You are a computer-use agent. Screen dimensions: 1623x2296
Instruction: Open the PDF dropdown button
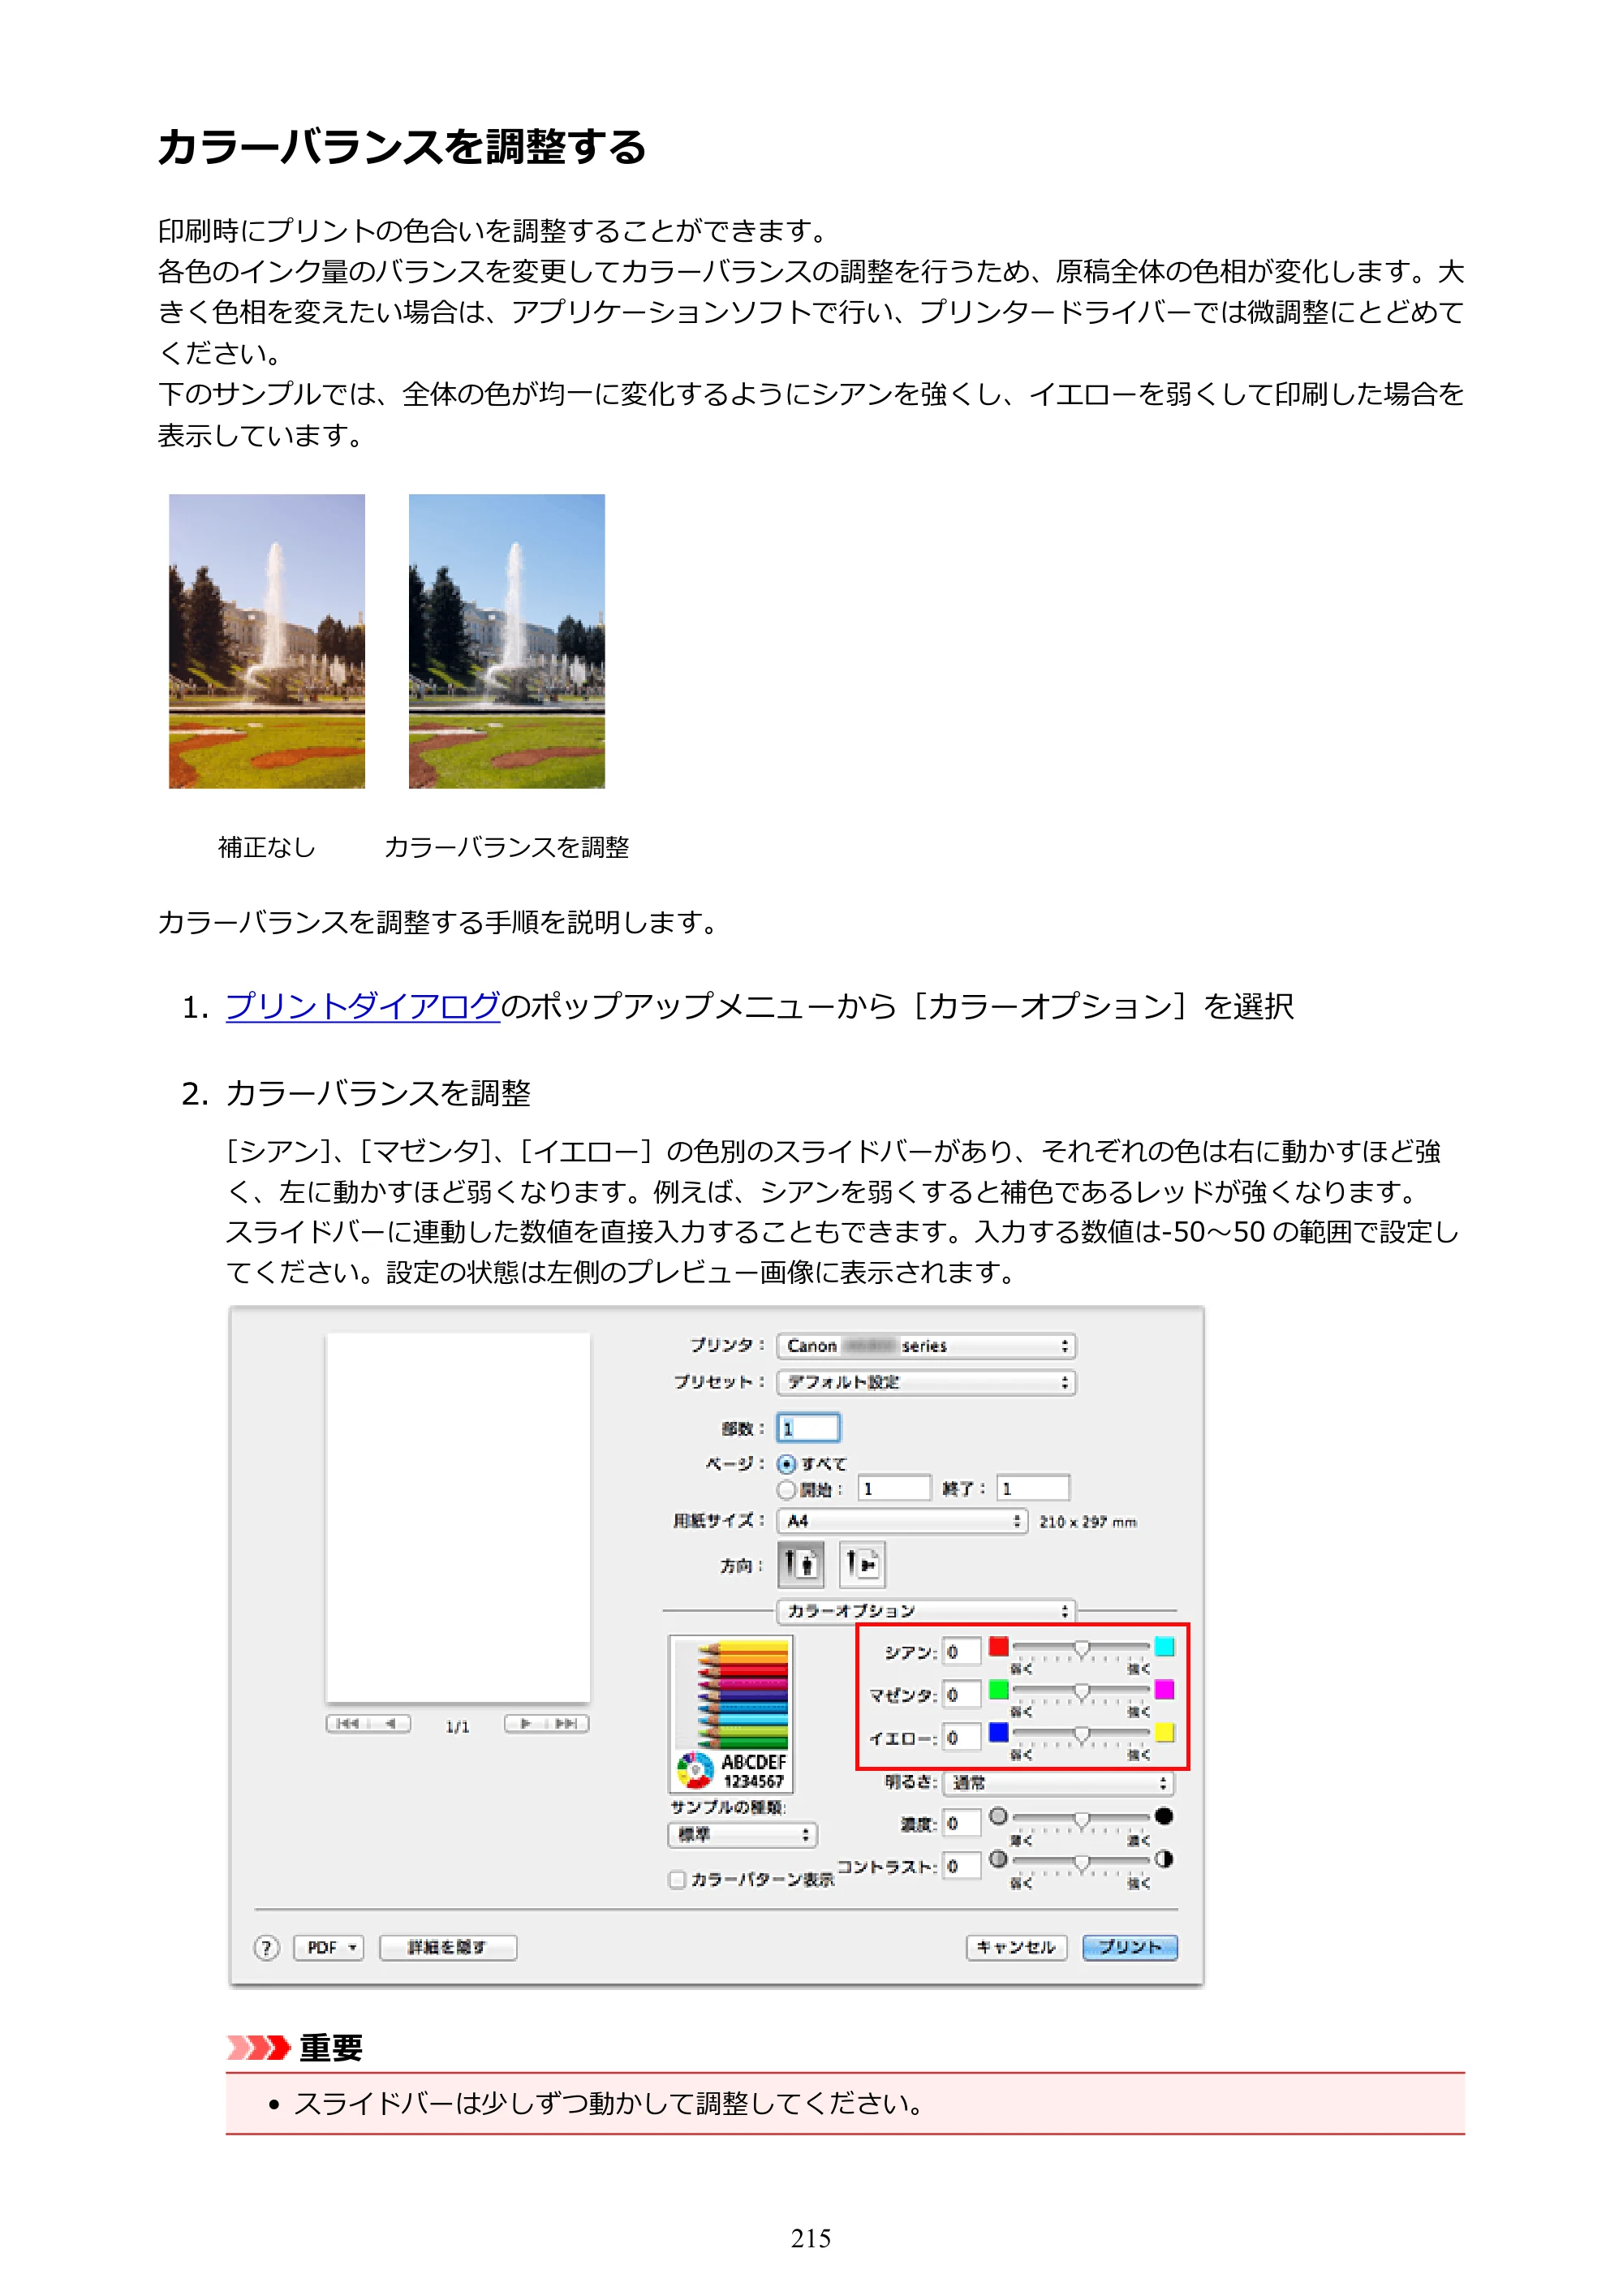(329, 1947)
